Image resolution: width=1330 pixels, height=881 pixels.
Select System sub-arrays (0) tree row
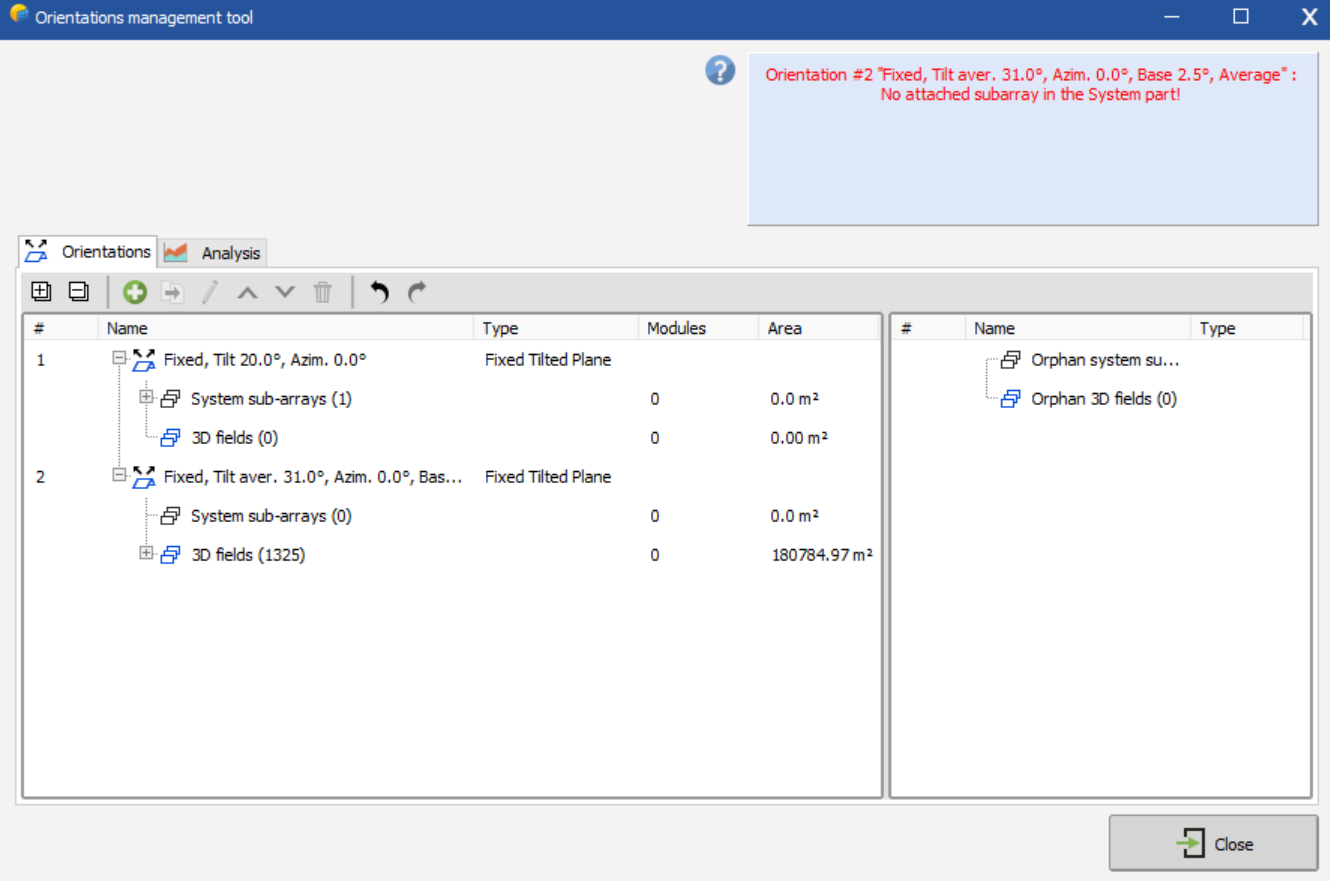(x=271, y=516)
